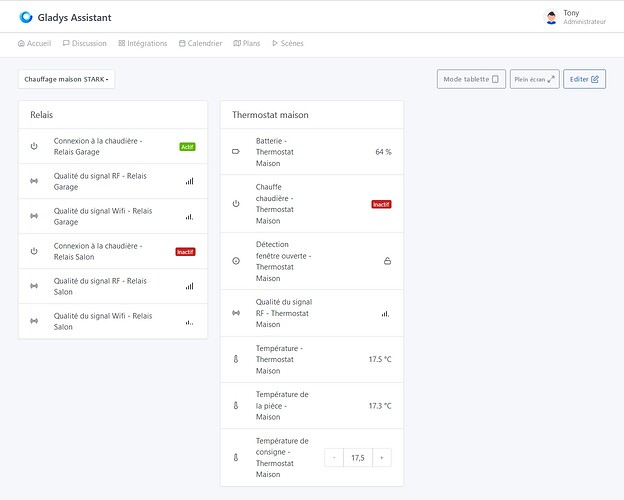Click the Administrateur role label
The width and height of the screenshot is (624, 500).
point(585,22)
